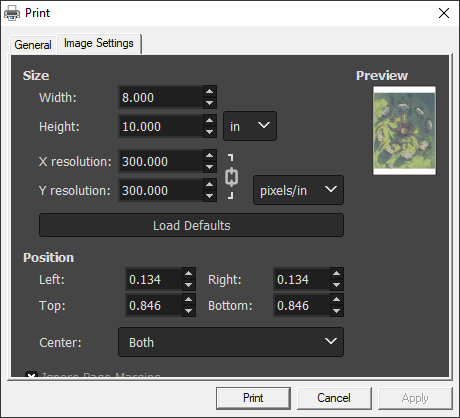
Task: Increase Y resolution using up arrow
Action: pyautogui.click(x=210, y=184)
